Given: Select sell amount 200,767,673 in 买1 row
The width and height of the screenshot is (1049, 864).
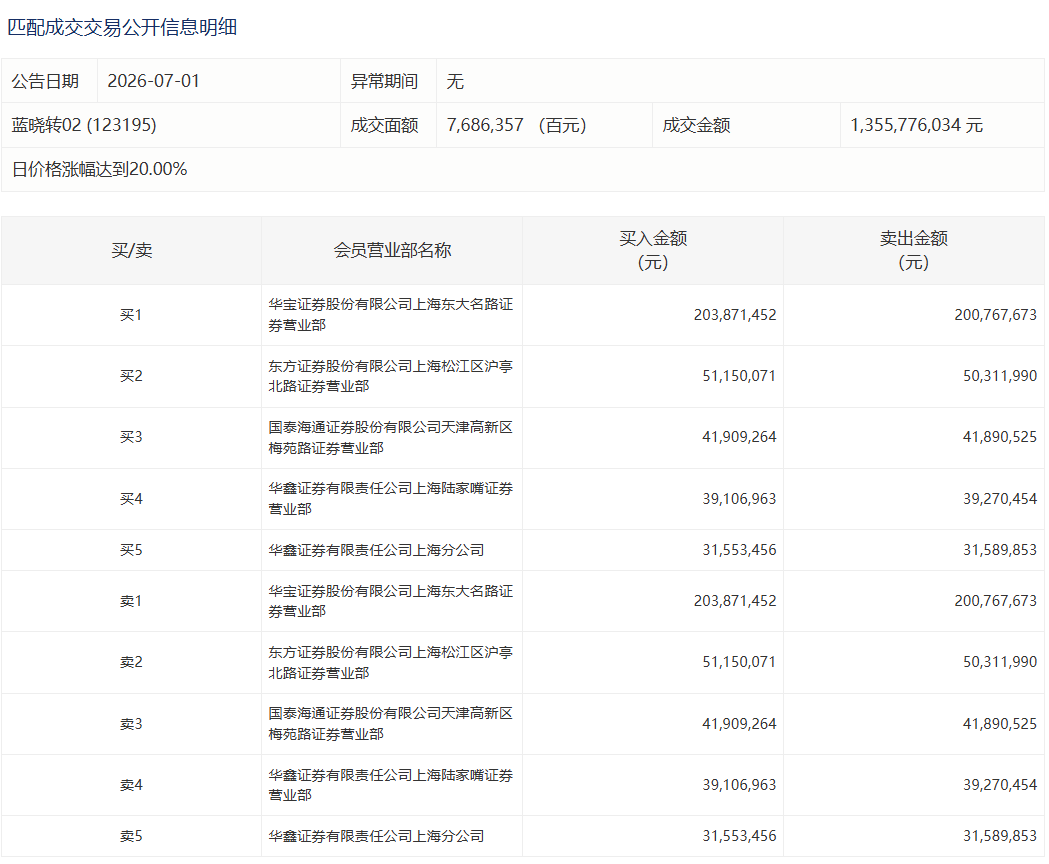Looking at the screenshot, I should point(995,315).
